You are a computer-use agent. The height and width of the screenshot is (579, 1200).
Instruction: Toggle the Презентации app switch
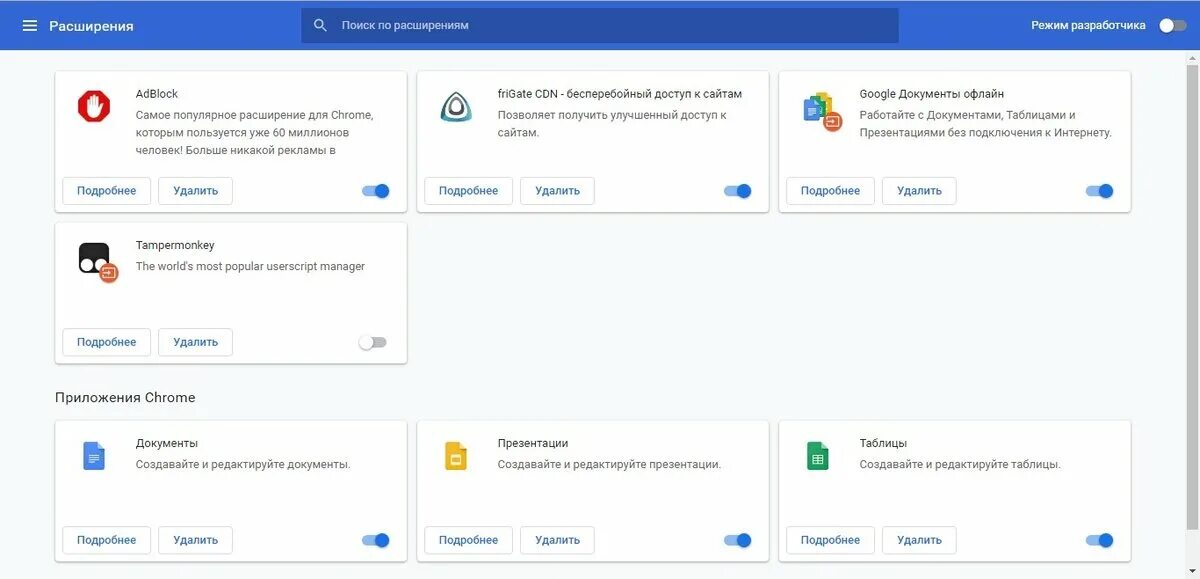[737, 540]
